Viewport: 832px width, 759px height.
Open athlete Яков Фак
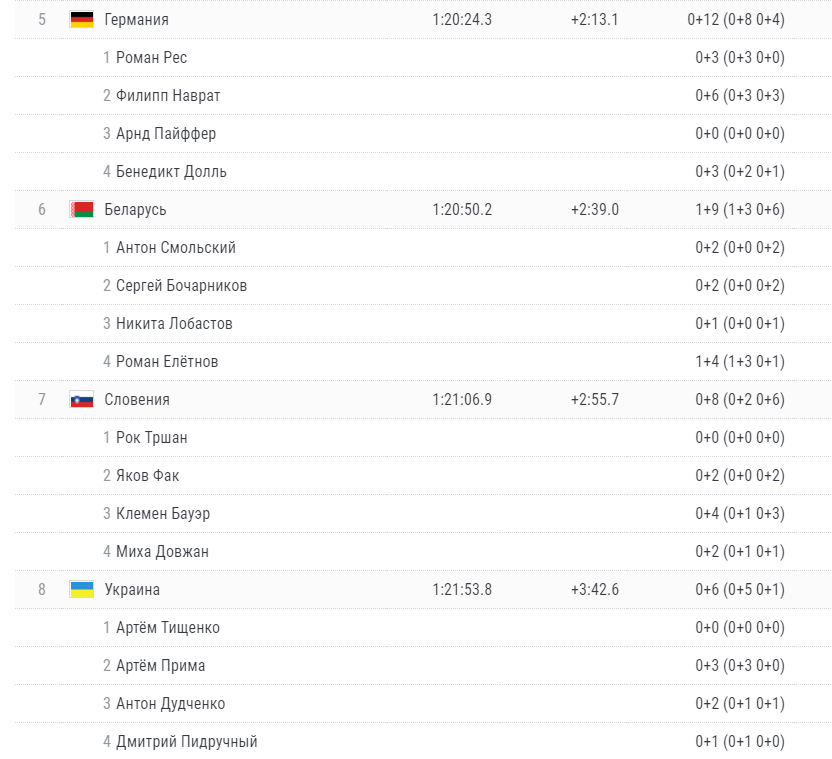pos(148,476)
